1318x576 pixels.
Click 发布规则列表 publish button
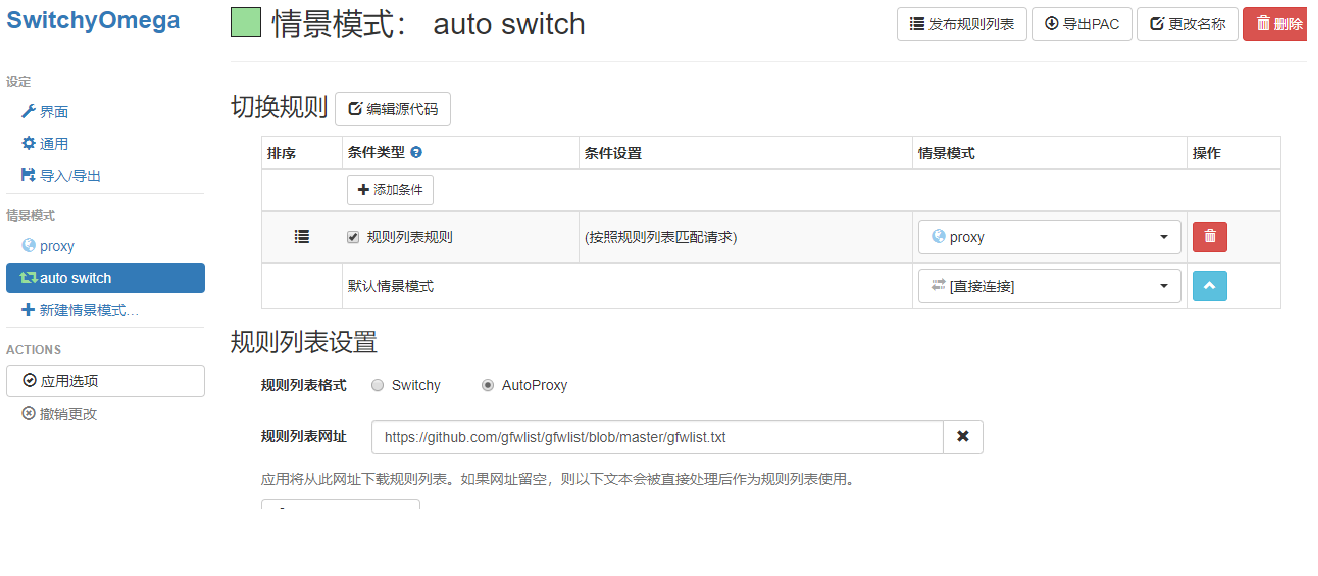962,24
